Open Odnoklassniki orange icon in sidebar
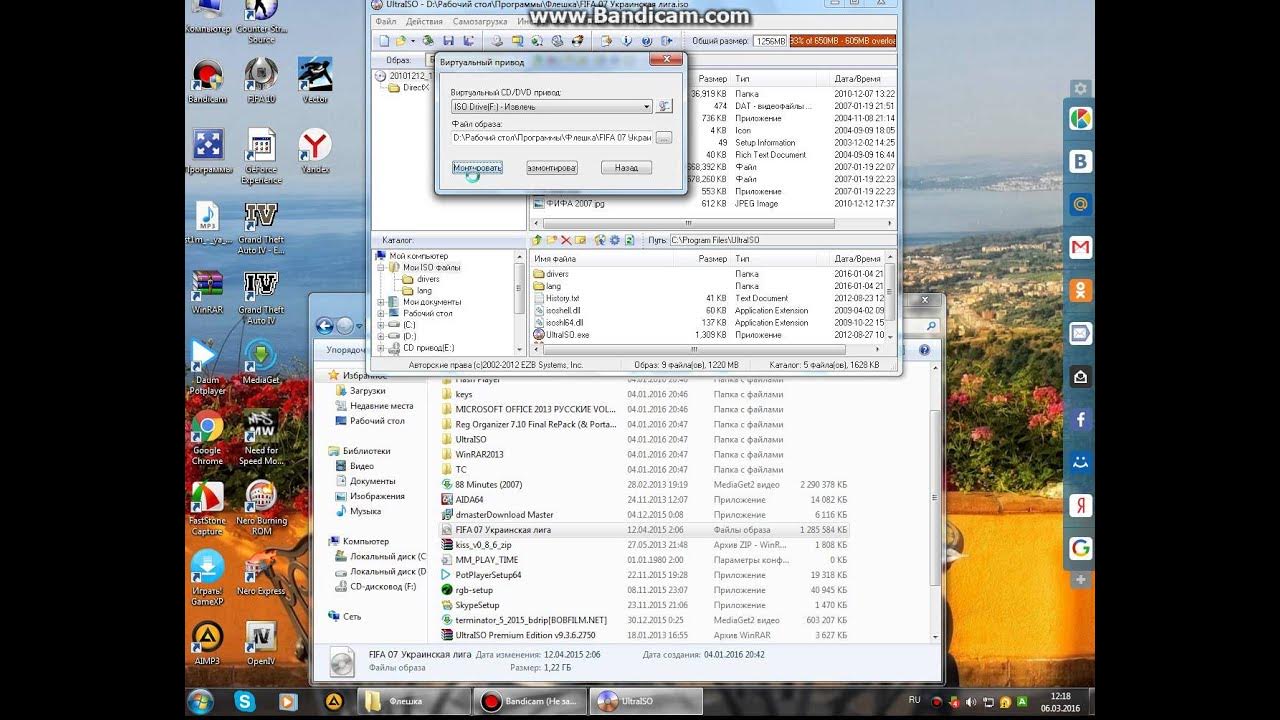 1080,291
